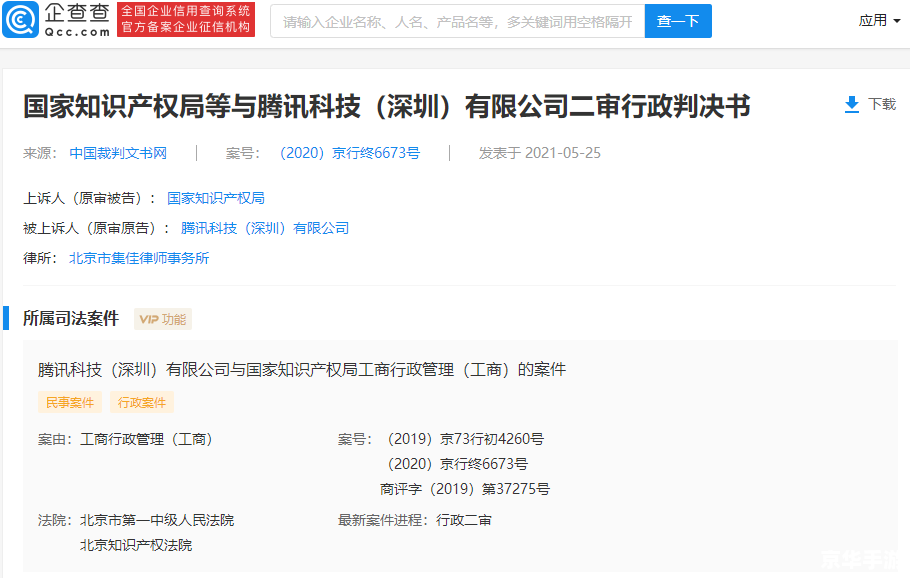
Task: Click the red 全国企业信用查询系统 banner
Action: click(x=186, y=19)
